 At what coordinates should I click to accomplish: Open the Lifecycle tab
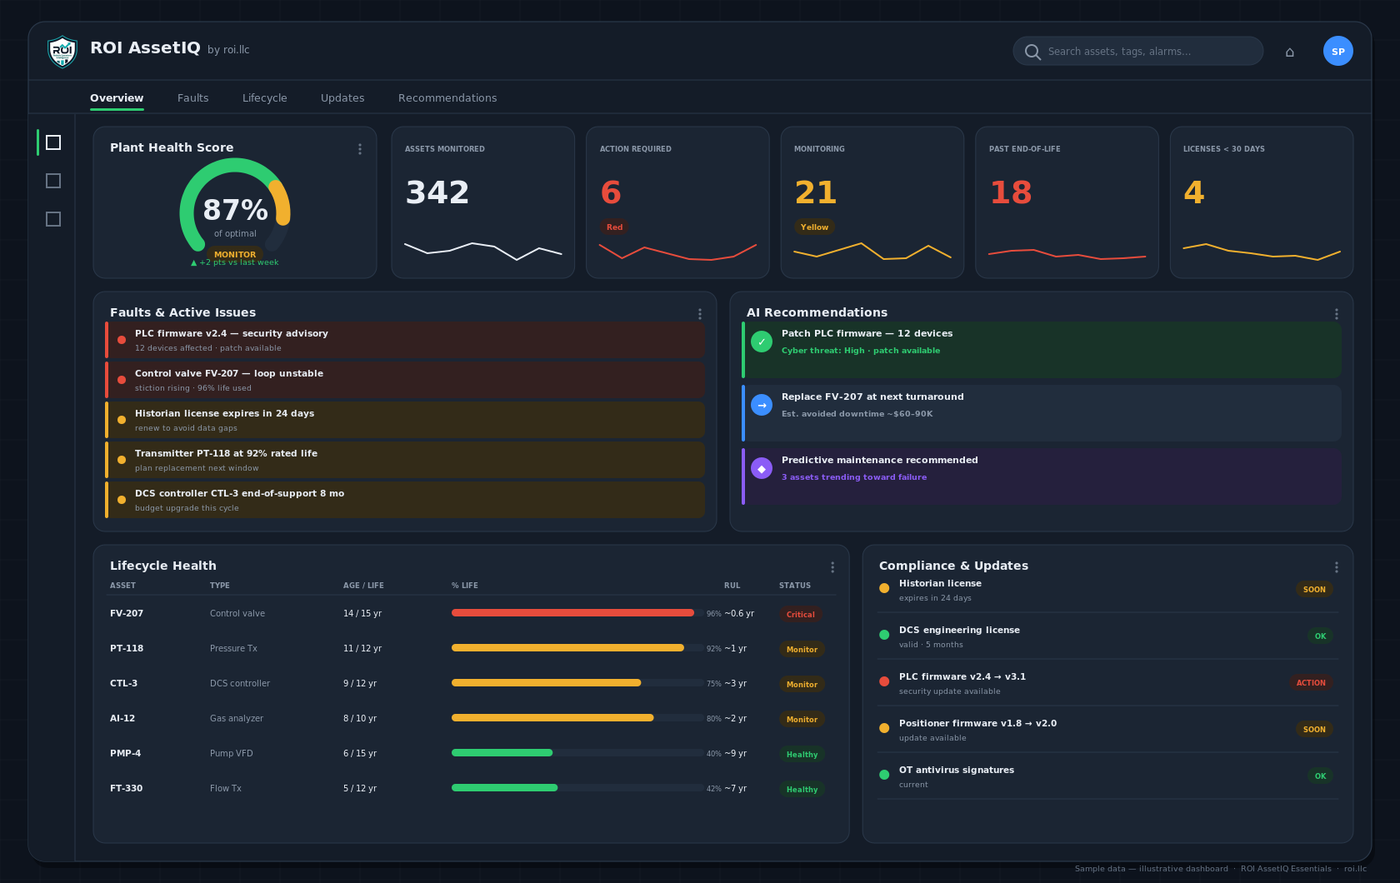coord(265,98)
